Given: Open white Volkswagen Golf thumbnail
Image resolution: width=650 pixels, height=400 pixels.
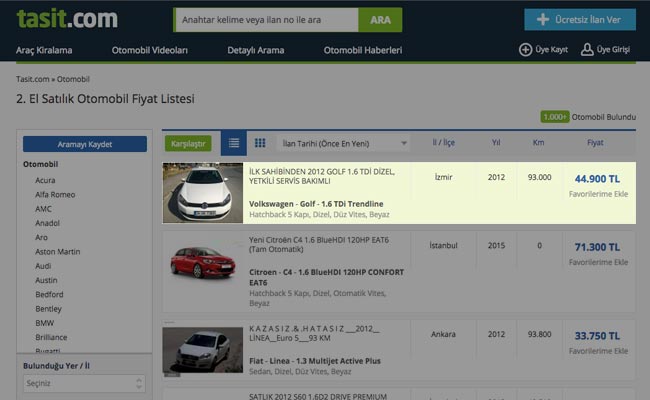Looking at the screenshot, I should [x=203, y=193].
